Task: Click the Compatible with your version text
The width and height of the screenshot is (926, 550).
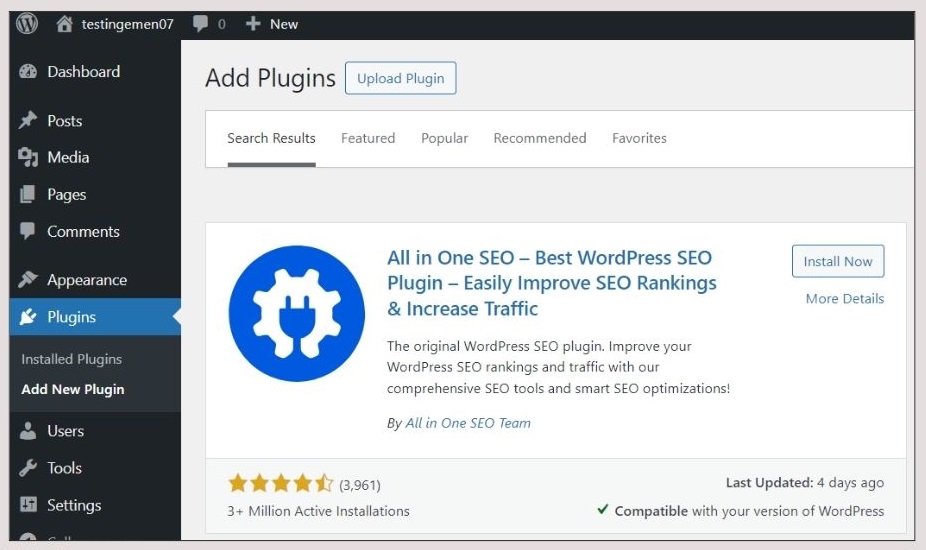Action: (x=749, y=511)
